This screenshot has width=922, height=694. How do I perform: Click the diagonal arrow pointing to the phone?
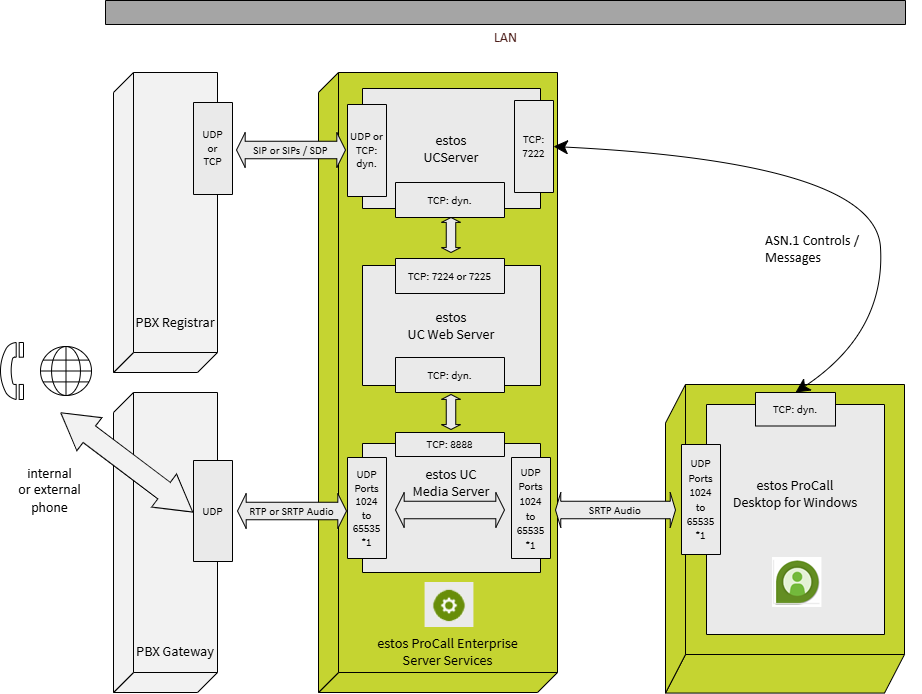[x=125, y=461]
